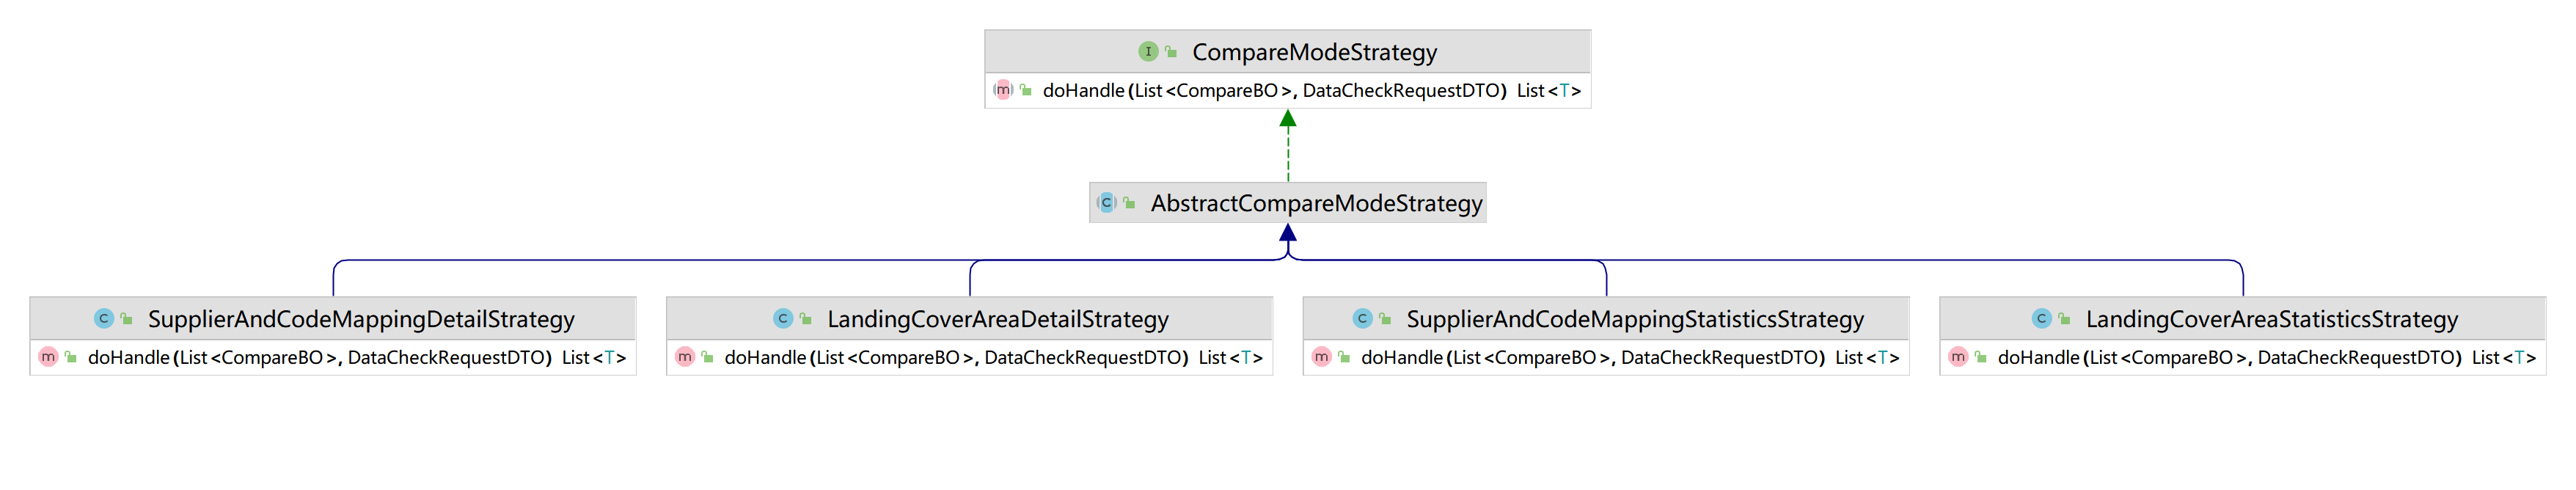Select the SupplierAndCodeMappingDetailStrategy class name
This screenshot has width=2576, height=490.
click(x=361, y=320)
